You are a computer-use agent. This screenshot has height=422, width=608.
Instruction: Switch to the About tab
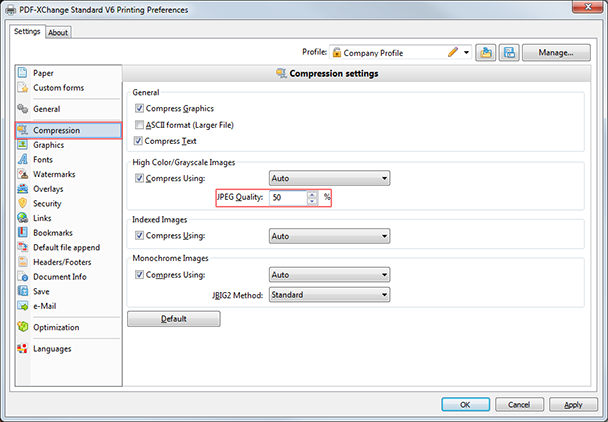pos(58,33)
